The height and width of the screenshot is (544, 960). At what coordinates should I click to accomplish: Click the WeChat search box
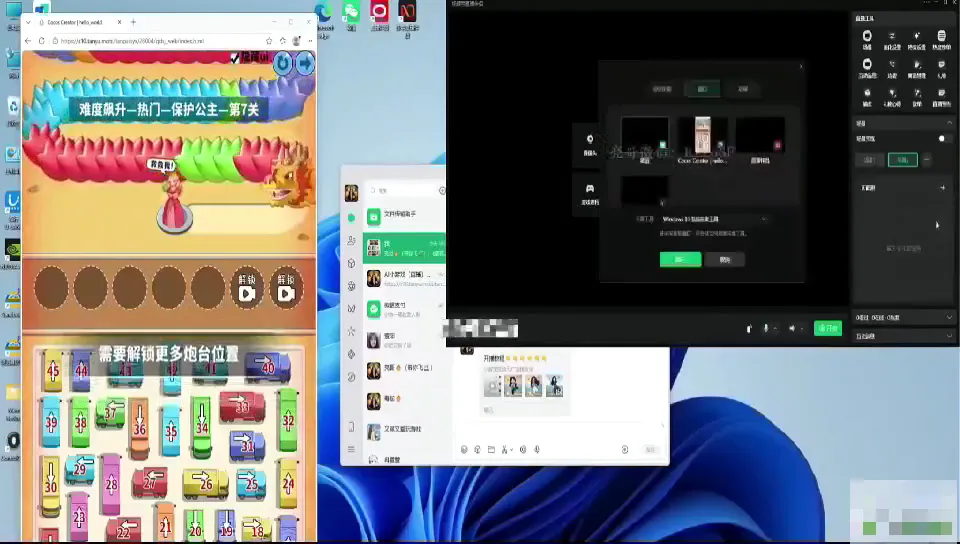click(x=401, y=191)
